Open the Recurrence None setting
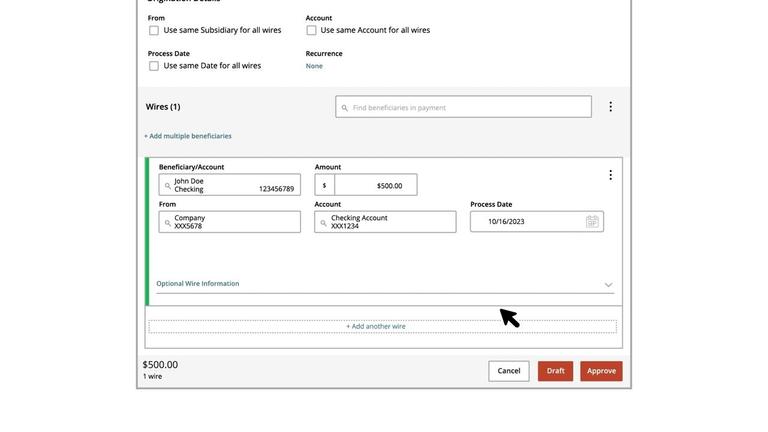The width and height of the screenshot is (768, 432). tap(314, 66)
